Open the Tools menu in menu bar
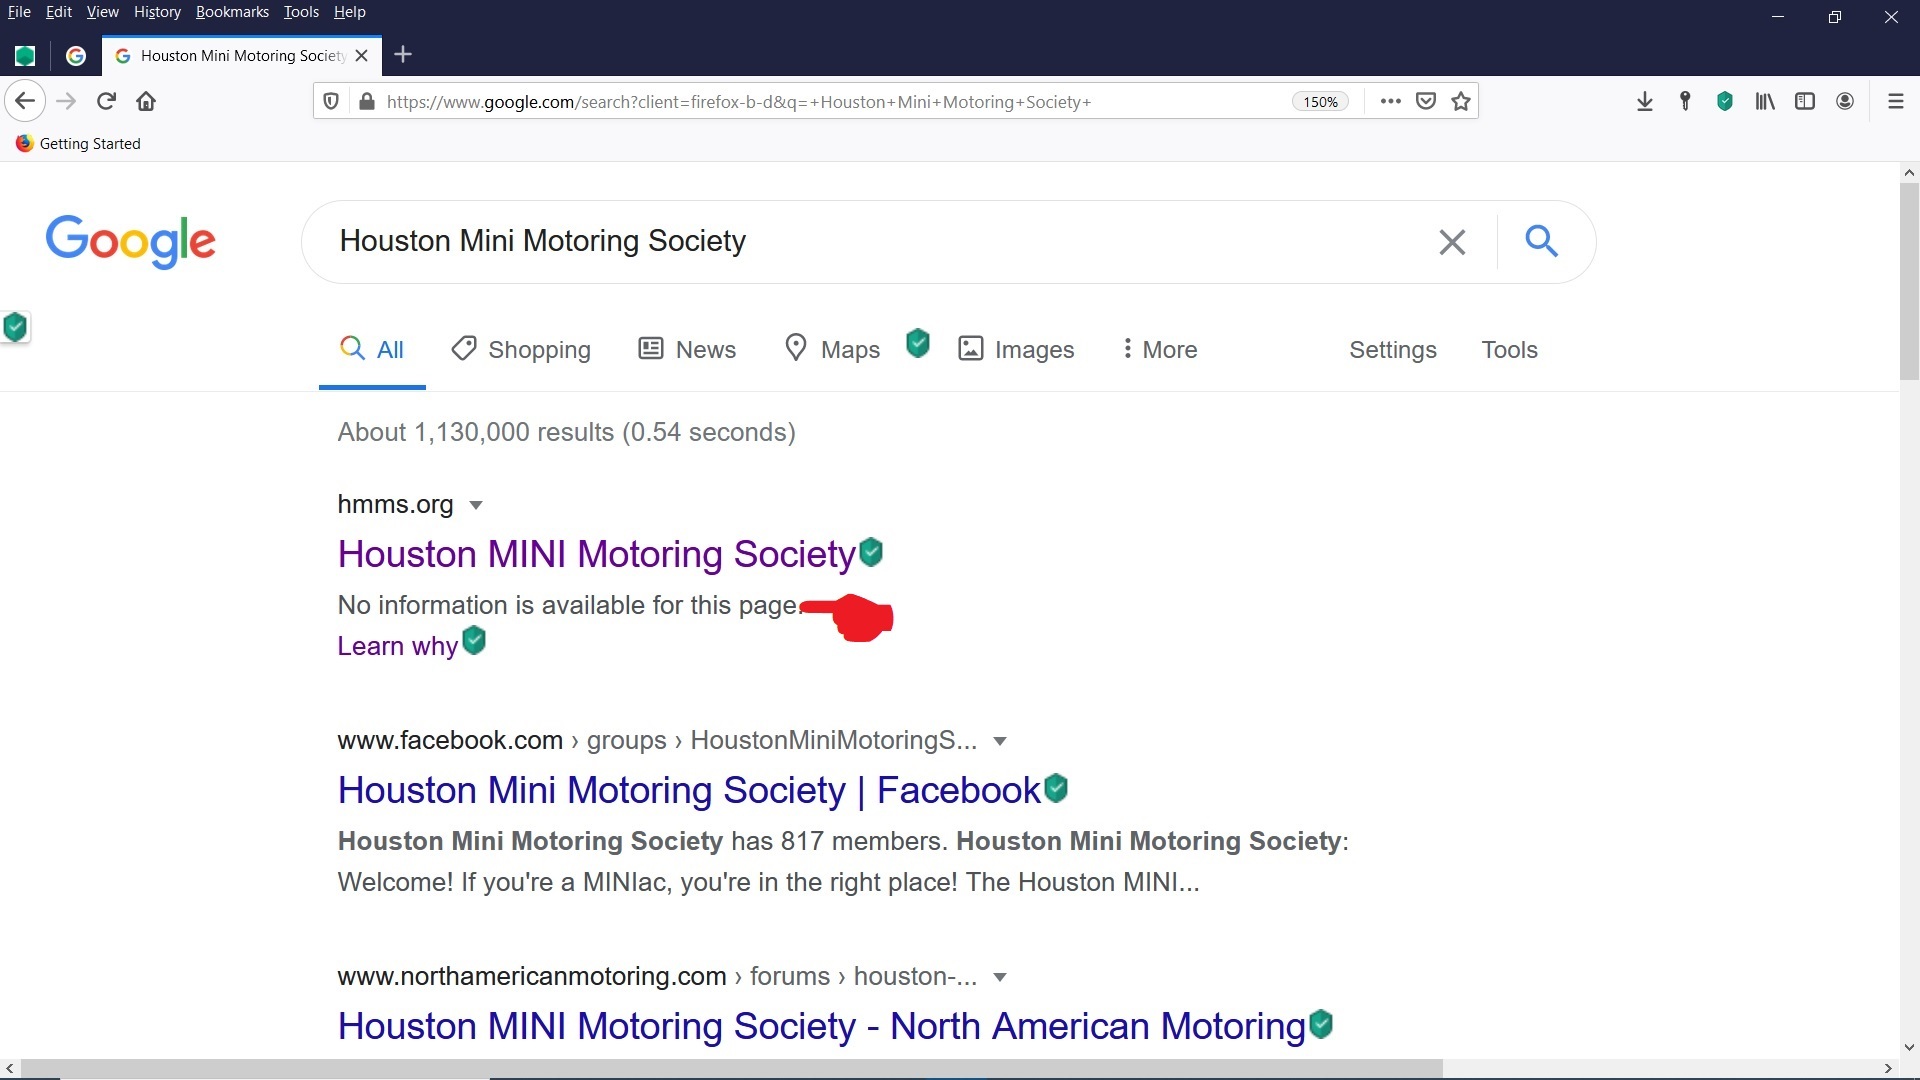Image resolution: width=1920 pixels, height=1080 pixels. [x=301, y=12]
